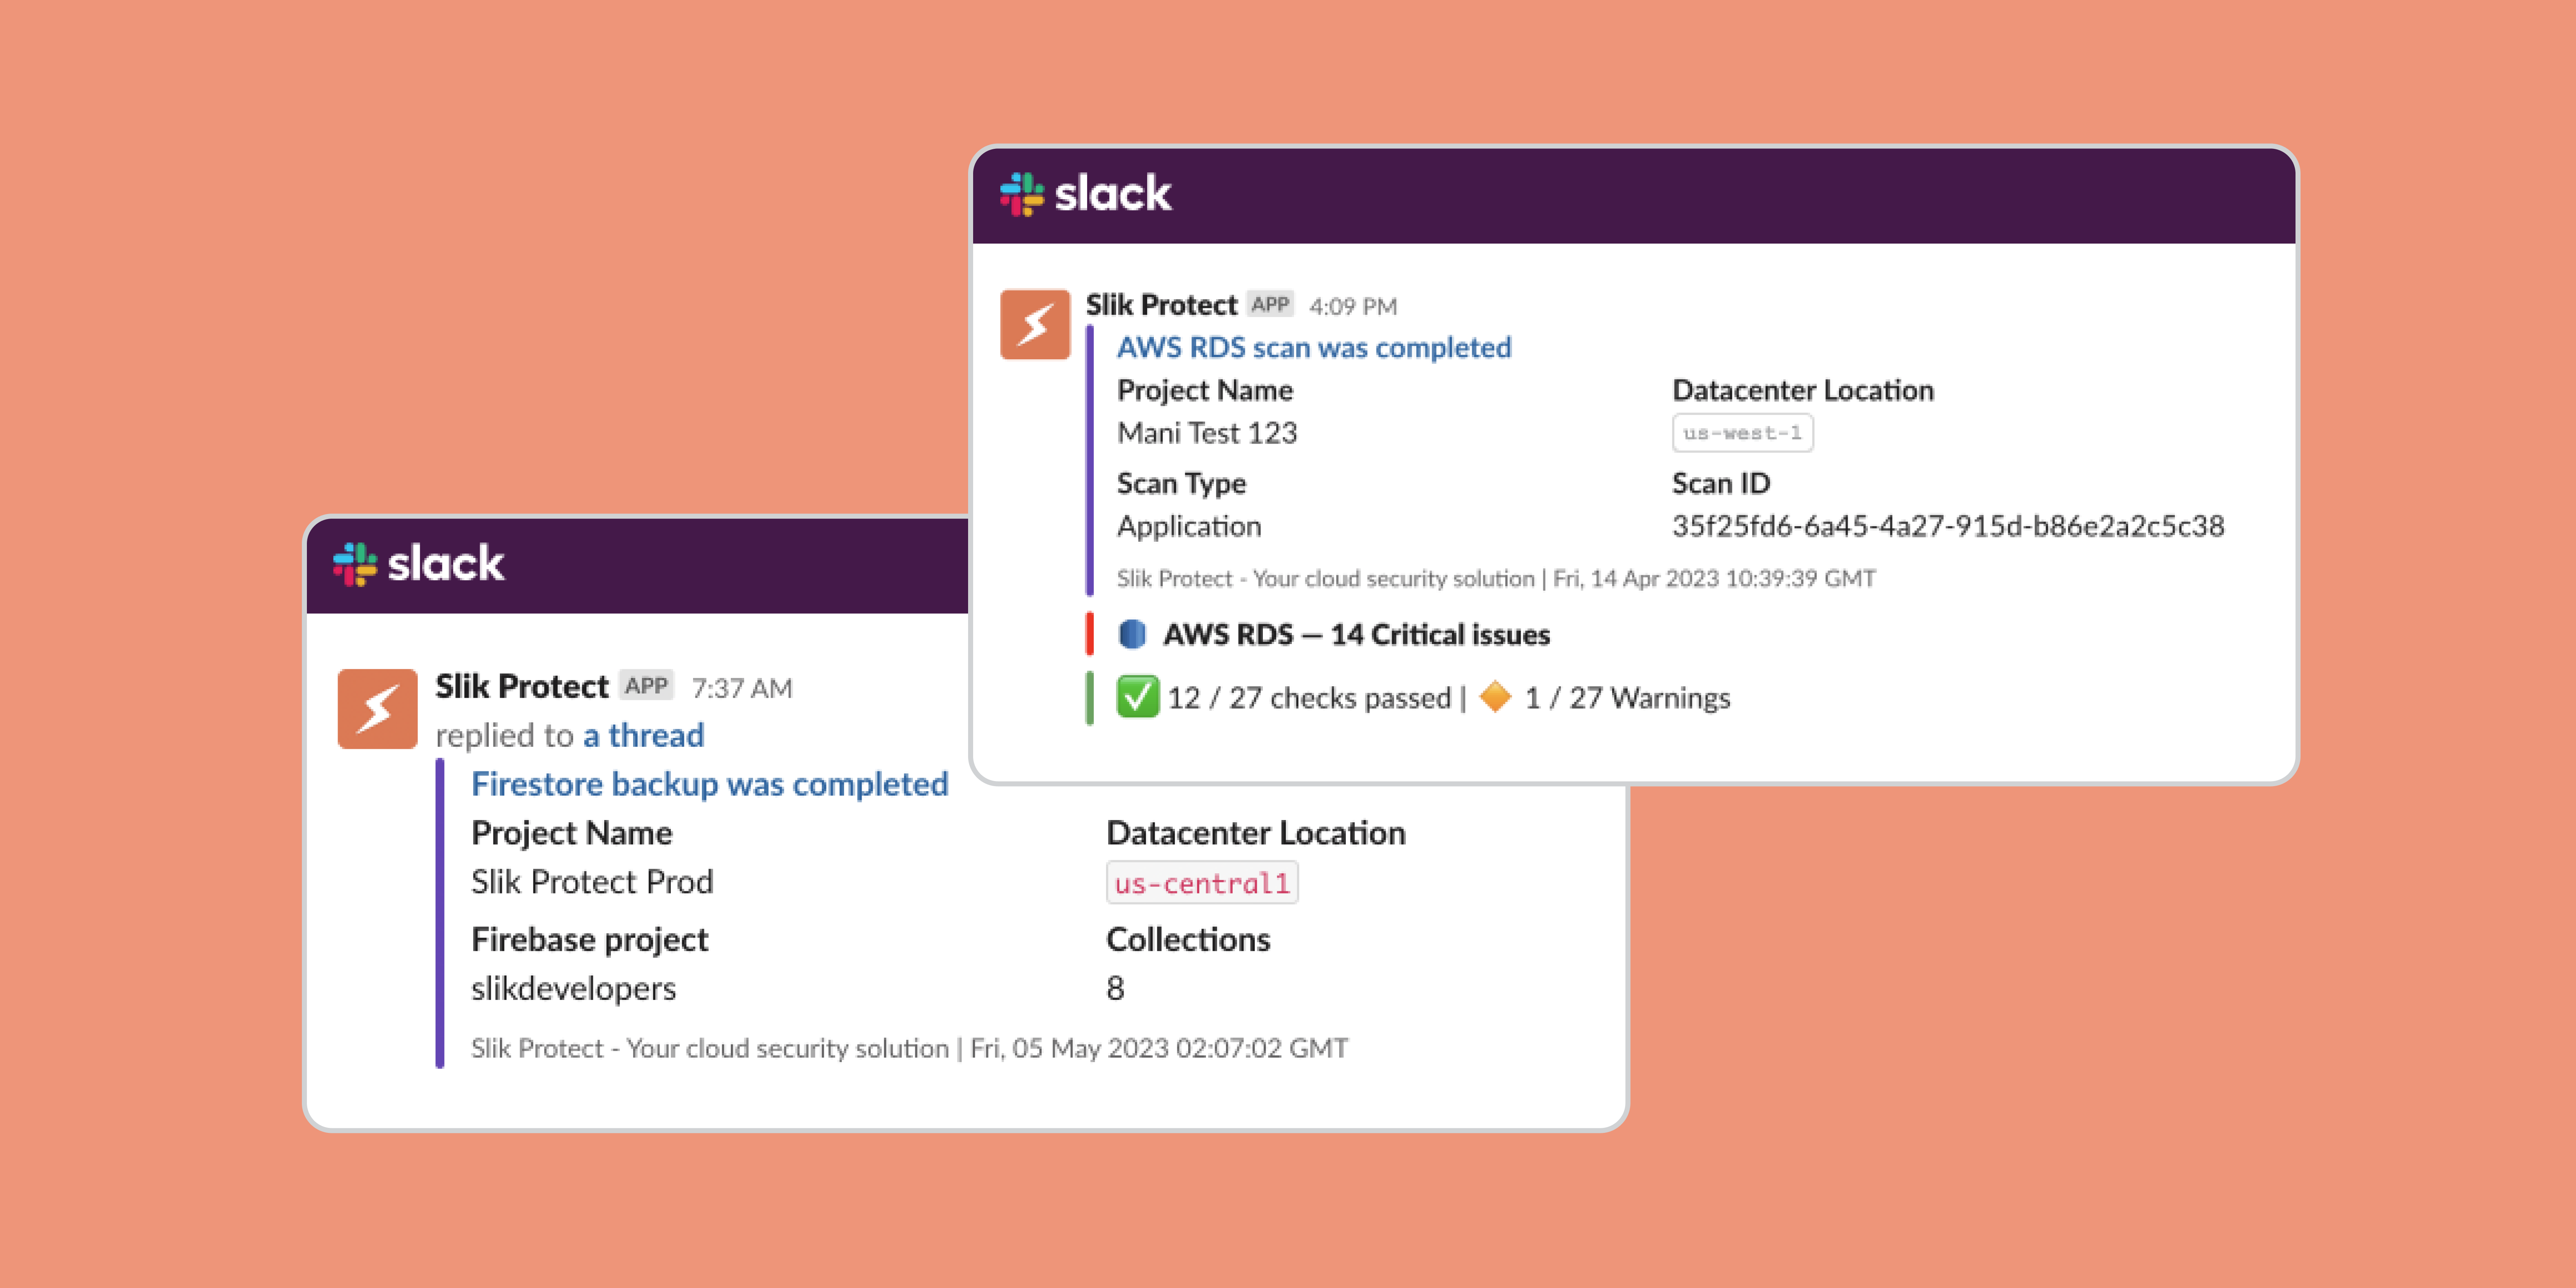Open the 'AWS RDS scan was completed' link
Image resolution: width=2576 pixels, height=1288 pixels.
pos(1313,348)
